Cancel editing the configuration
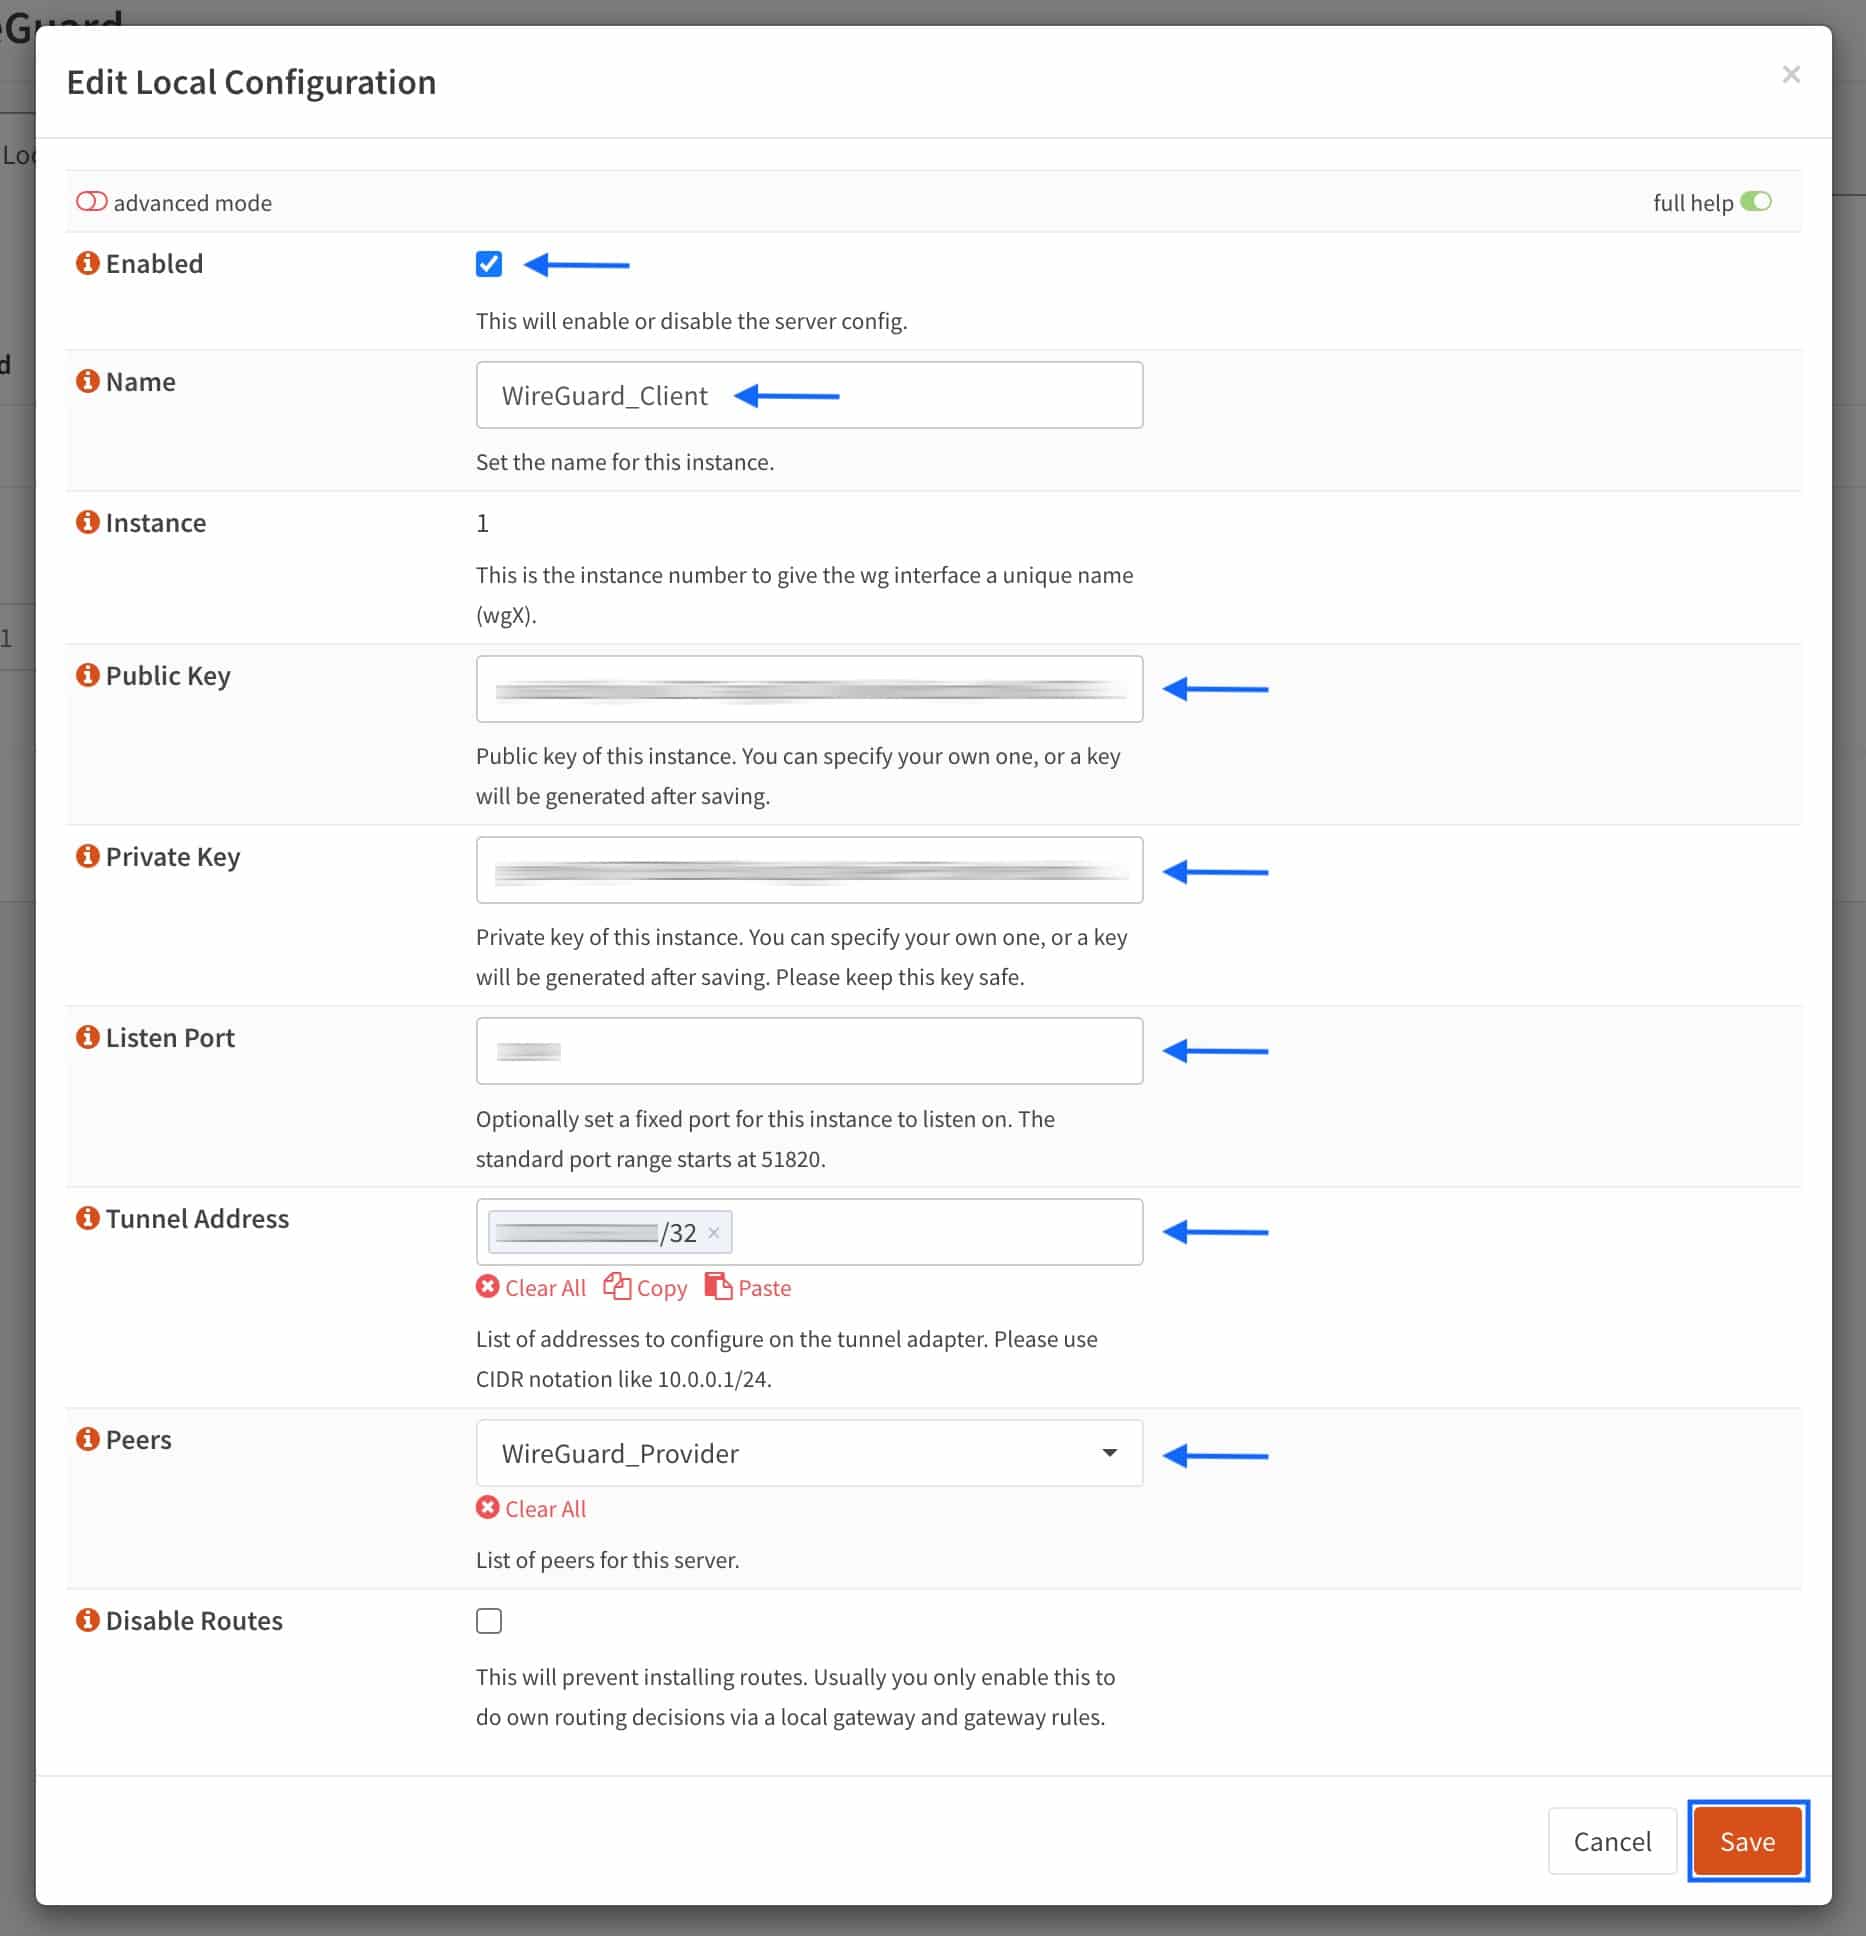Screen dimensions: 1866x1936 (1612, 1841)
